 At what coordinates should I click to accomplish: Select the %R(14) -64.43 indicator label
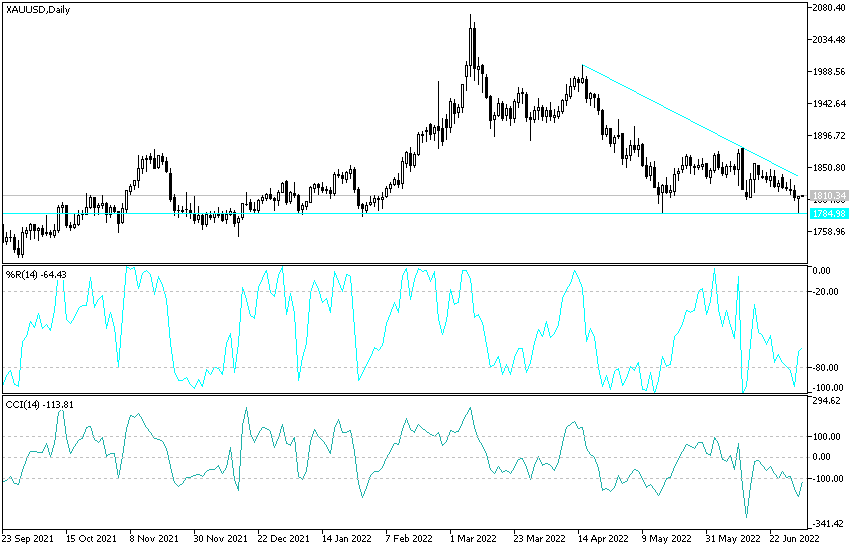coord(36,274)
